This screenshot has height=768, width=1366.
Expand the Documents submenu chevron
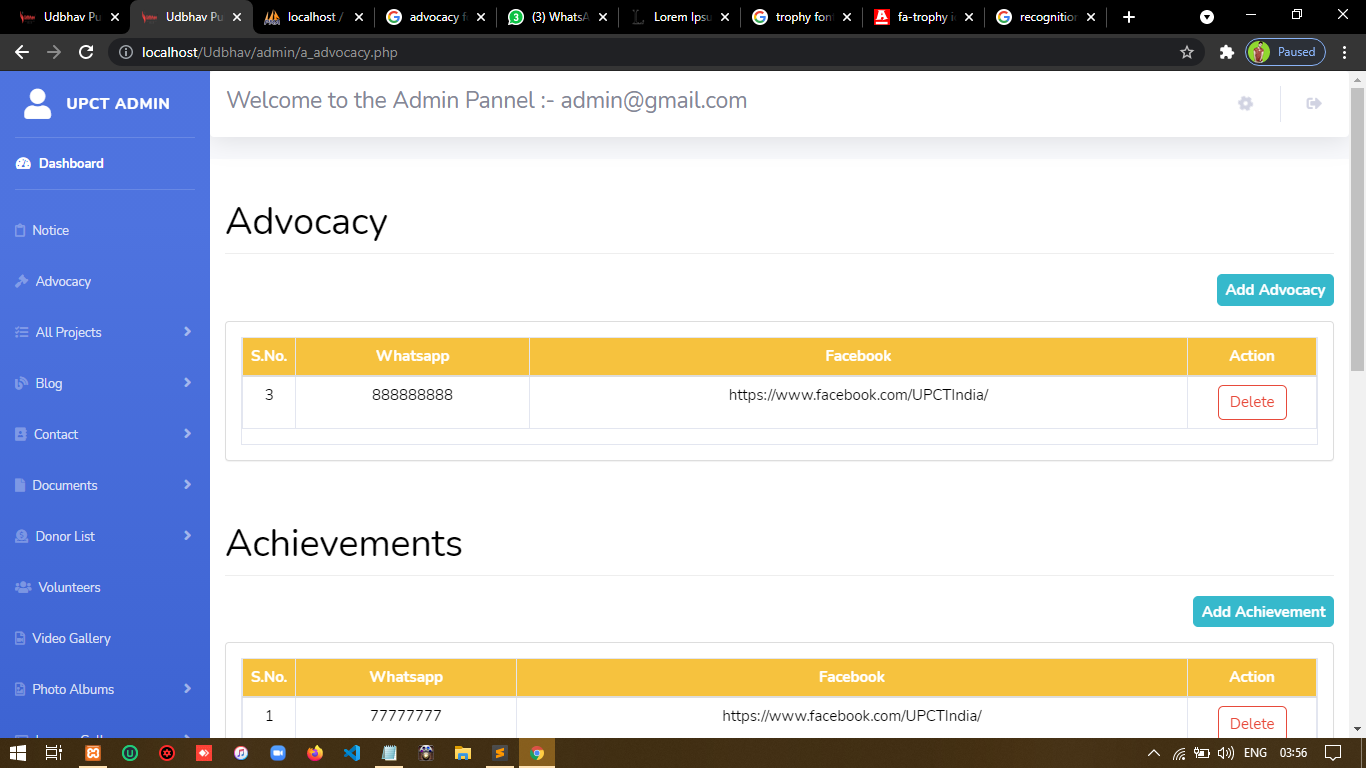(x=187, y=484)
